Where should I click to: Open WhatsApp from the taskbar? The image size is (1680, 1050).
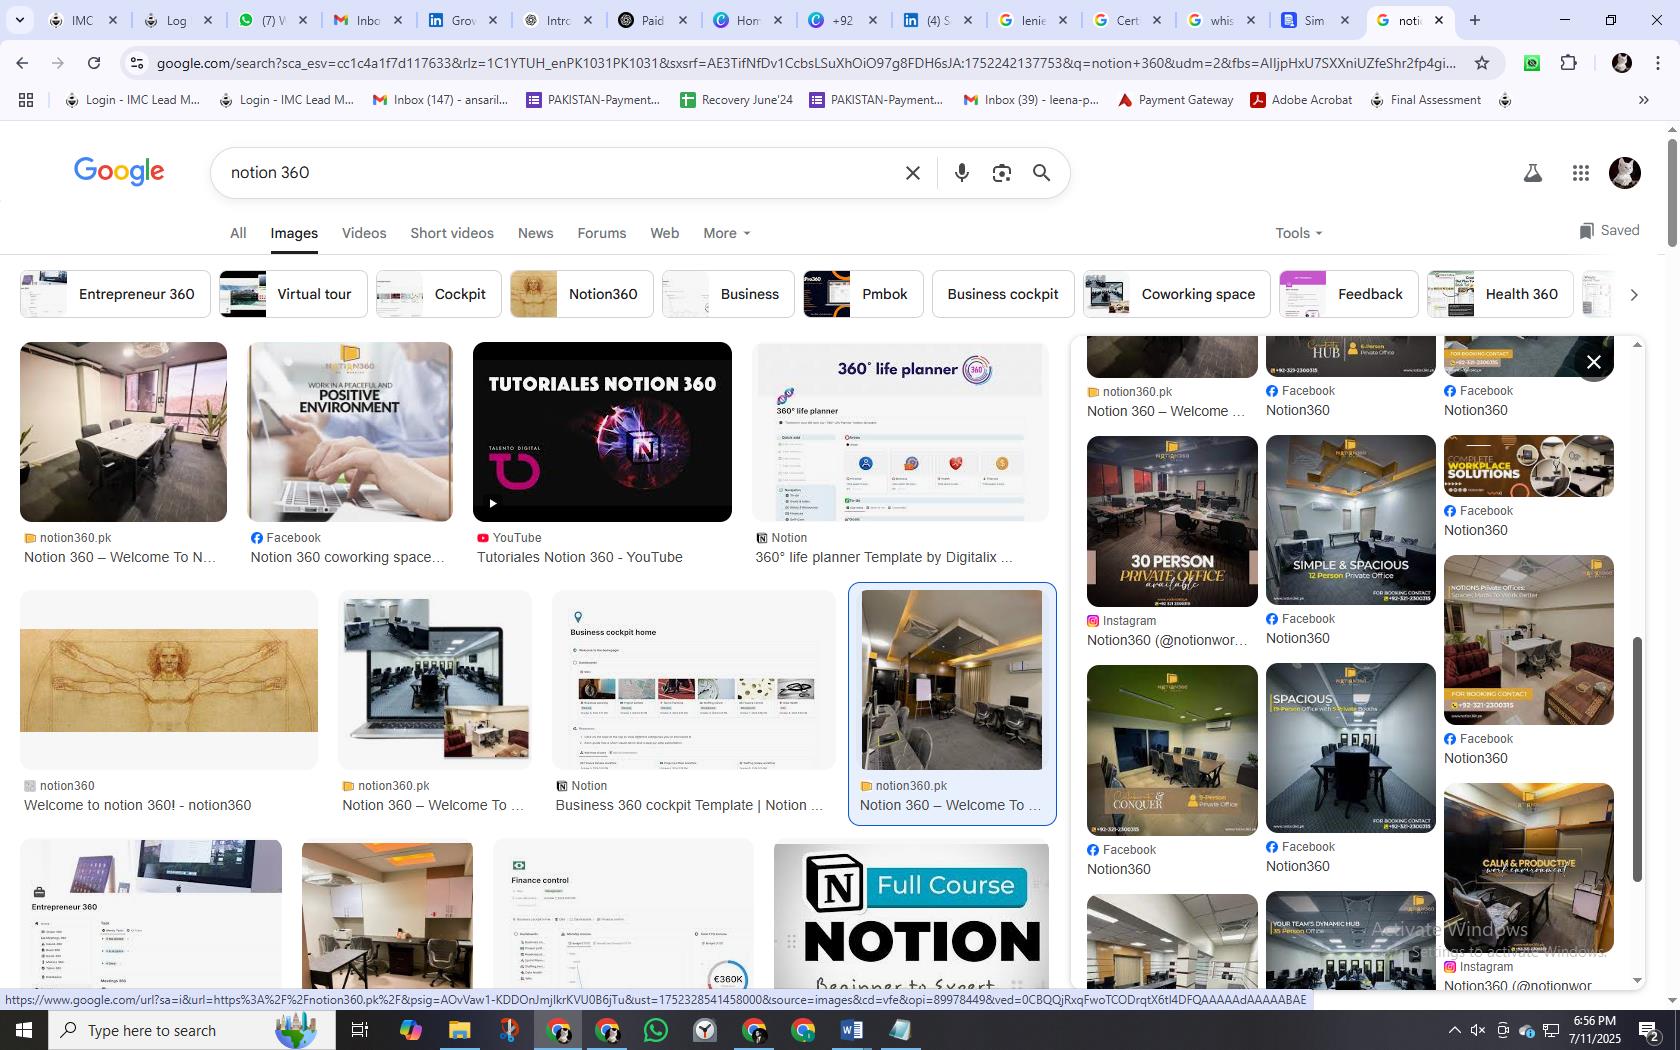(x=656, y=1030)
